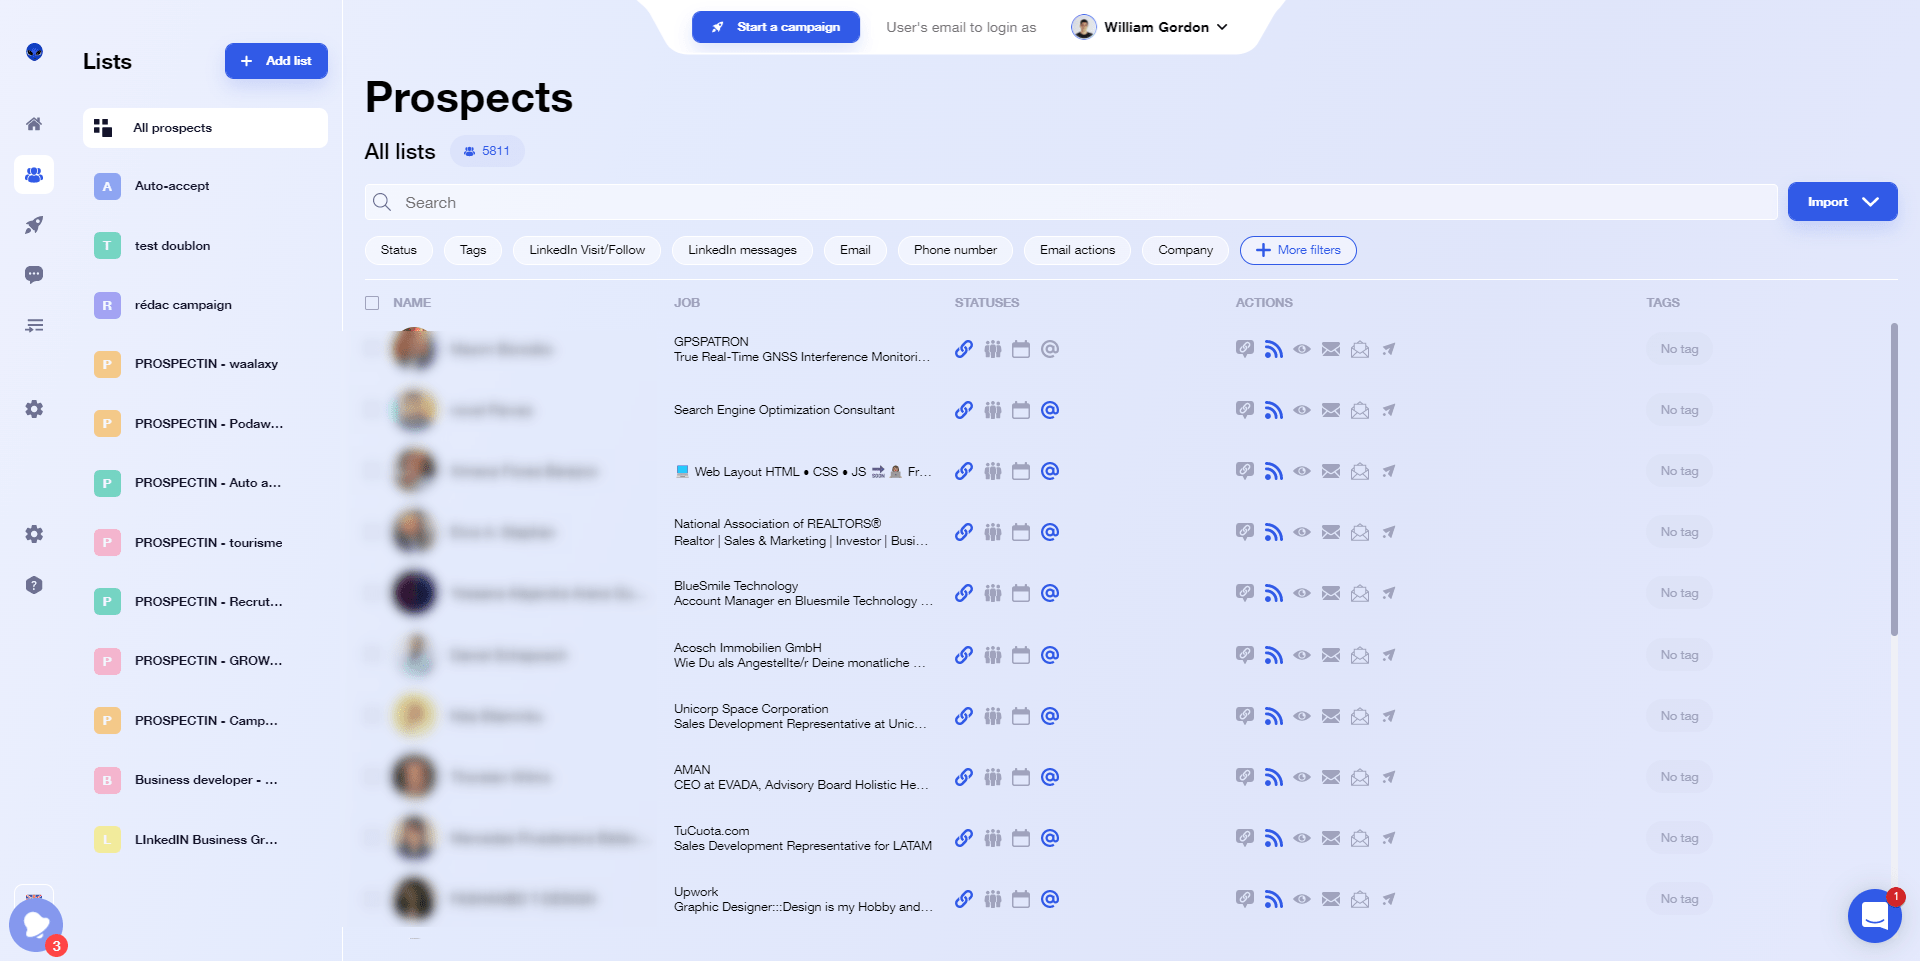
Task: Click the follow RSS icon for Upwork prospect
Action: [x=1273, y=899]
